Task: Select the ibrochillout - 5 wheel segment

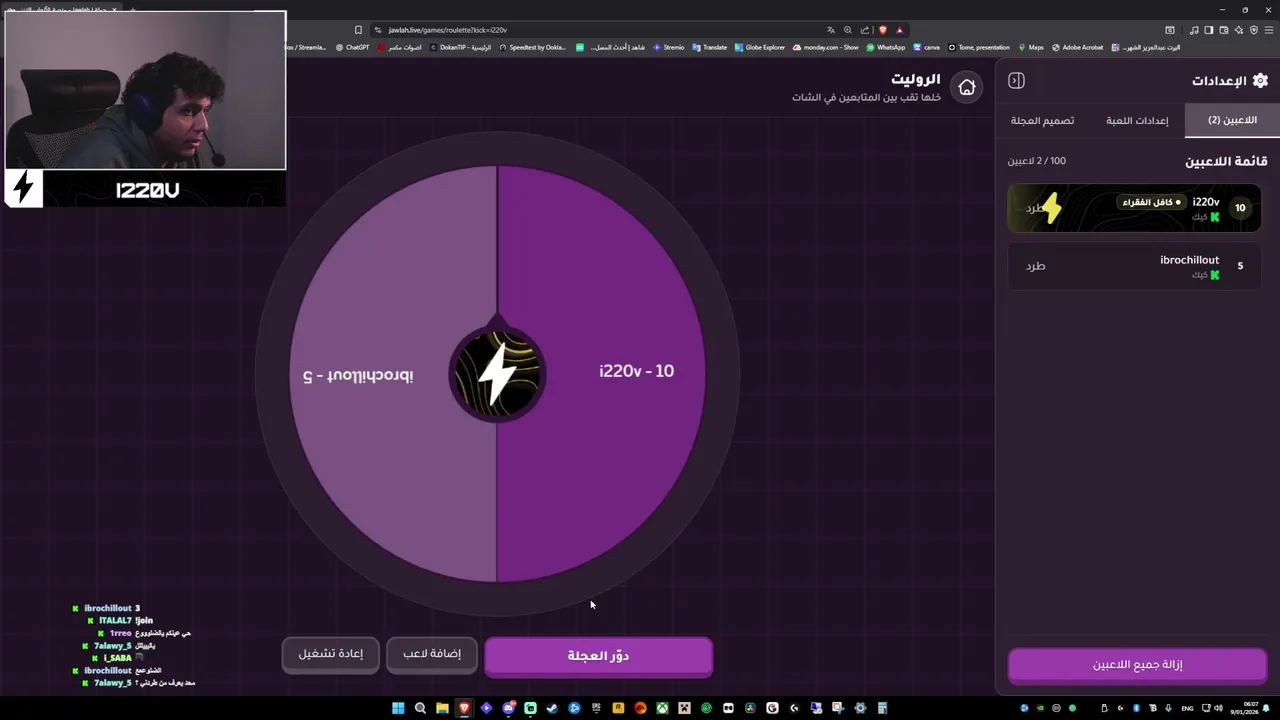Action: point(393,374)
